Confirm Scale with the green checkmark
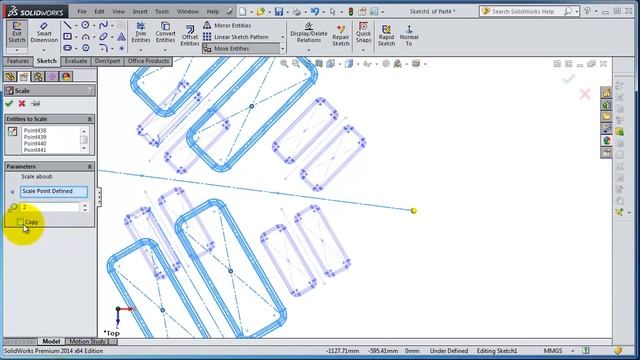The height and width of the screenshot is (360, 640). pyautogui.click(x=9, y=104)
